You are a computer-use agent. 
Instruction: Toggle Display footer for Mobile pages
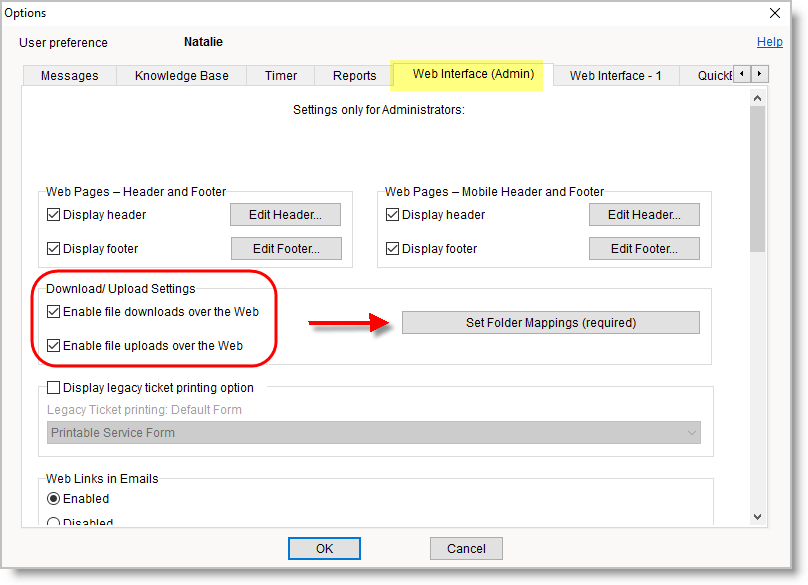click(x=393, y=249)
